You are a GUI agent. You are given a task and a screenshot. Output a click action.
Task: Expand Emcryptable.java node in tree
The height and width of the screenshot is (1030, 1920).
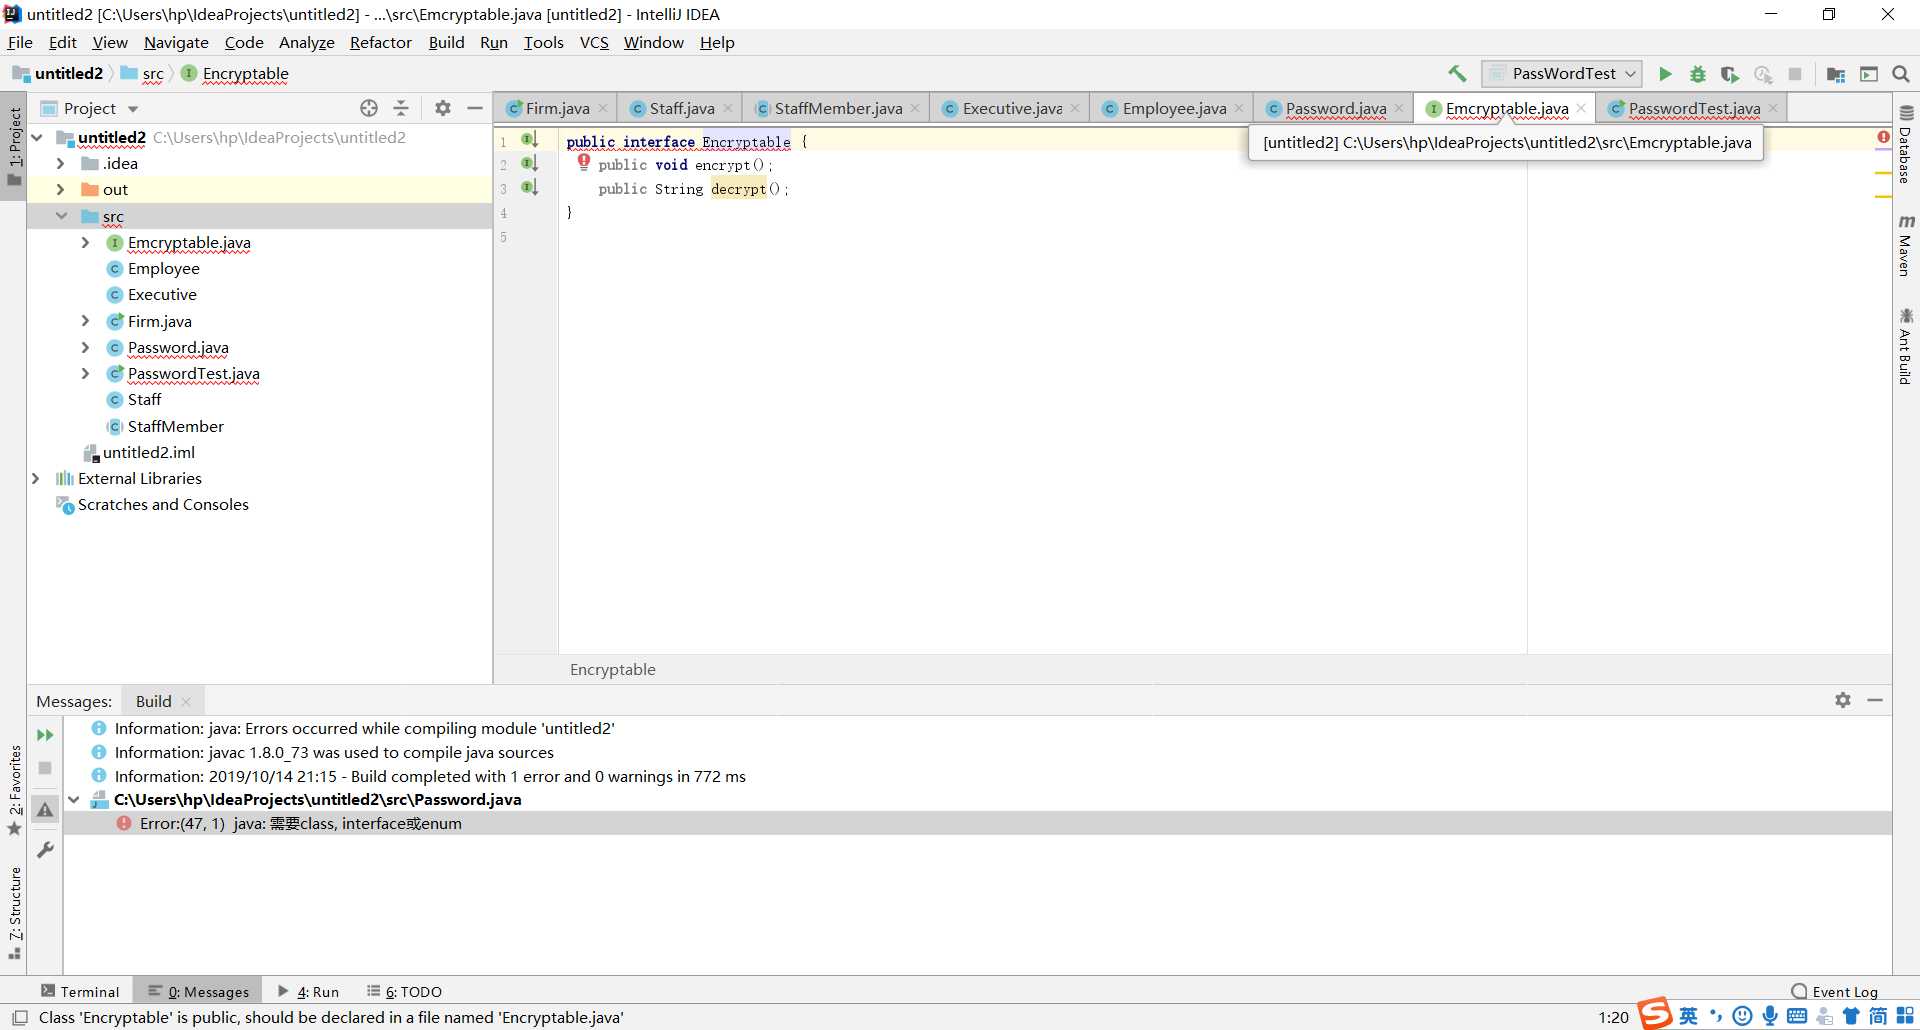85,242
